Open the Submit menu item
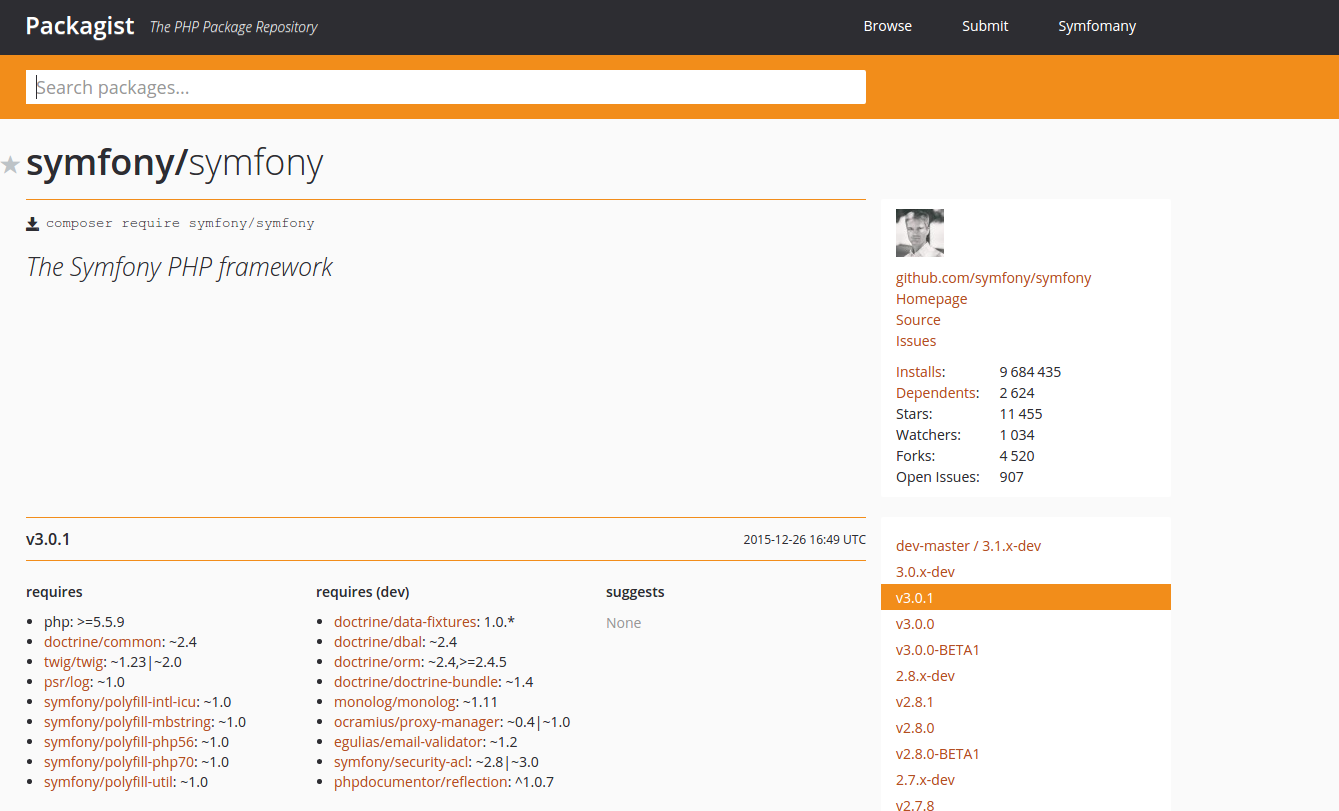 click(985, 26)
